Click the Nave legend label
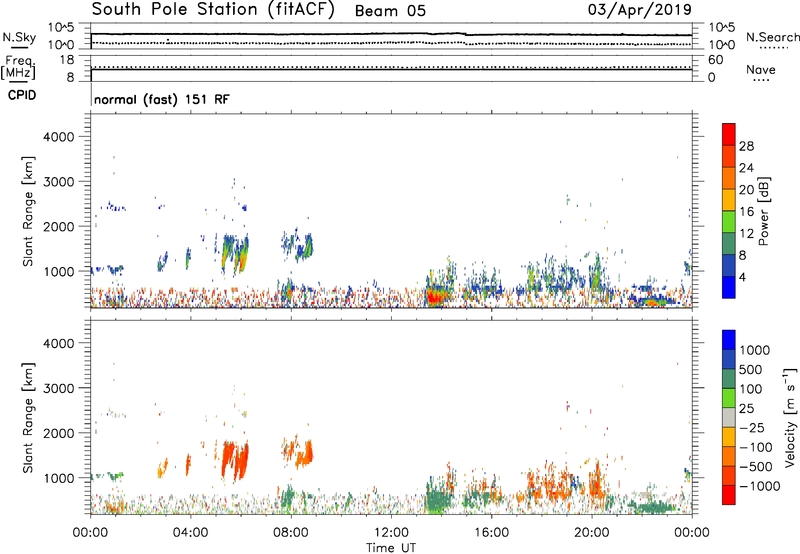The image size is (800, 554). (761, 69)
